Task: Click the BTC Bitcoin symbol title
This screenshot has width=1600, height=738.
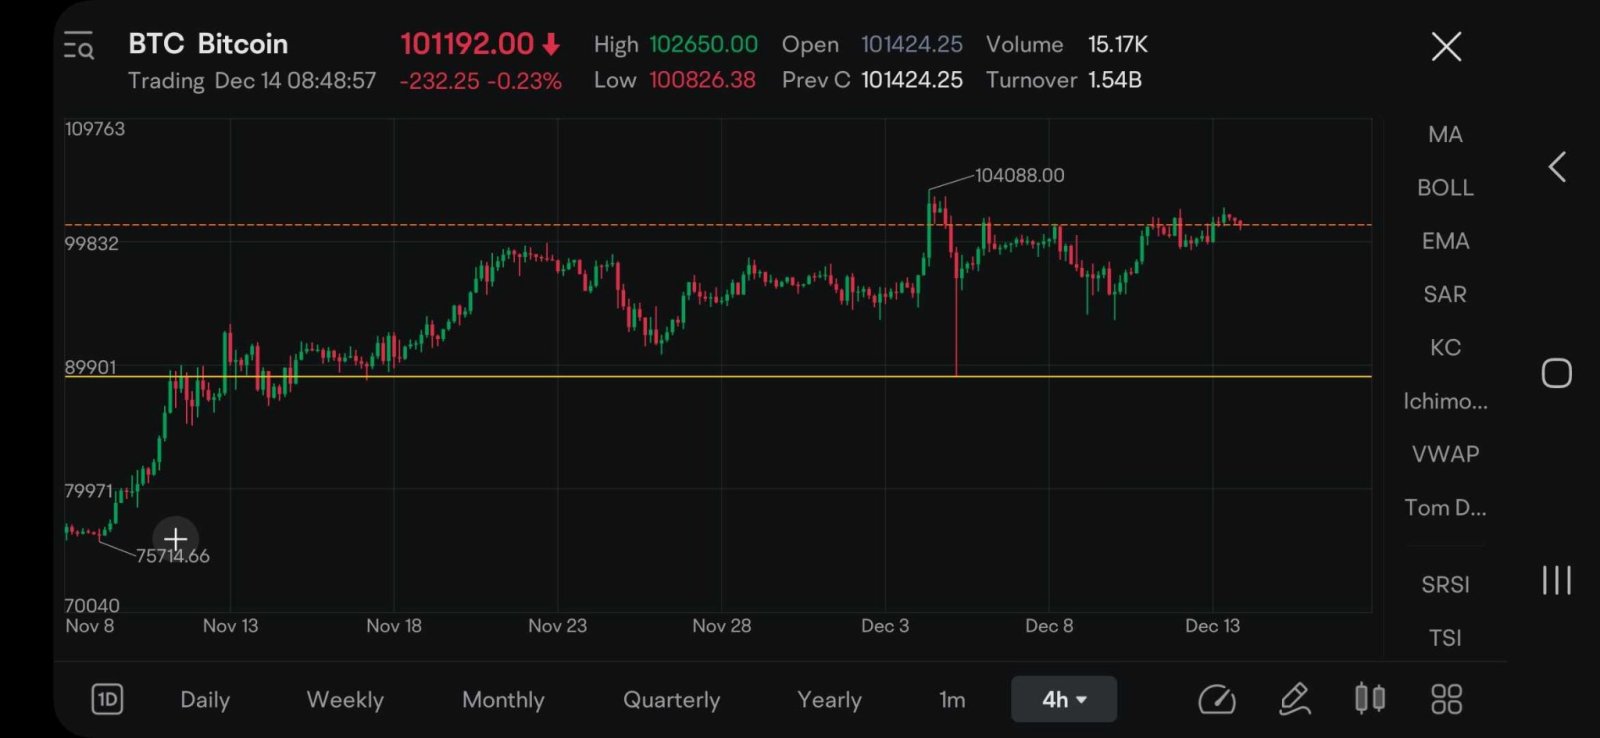Action: coord(208,44)
